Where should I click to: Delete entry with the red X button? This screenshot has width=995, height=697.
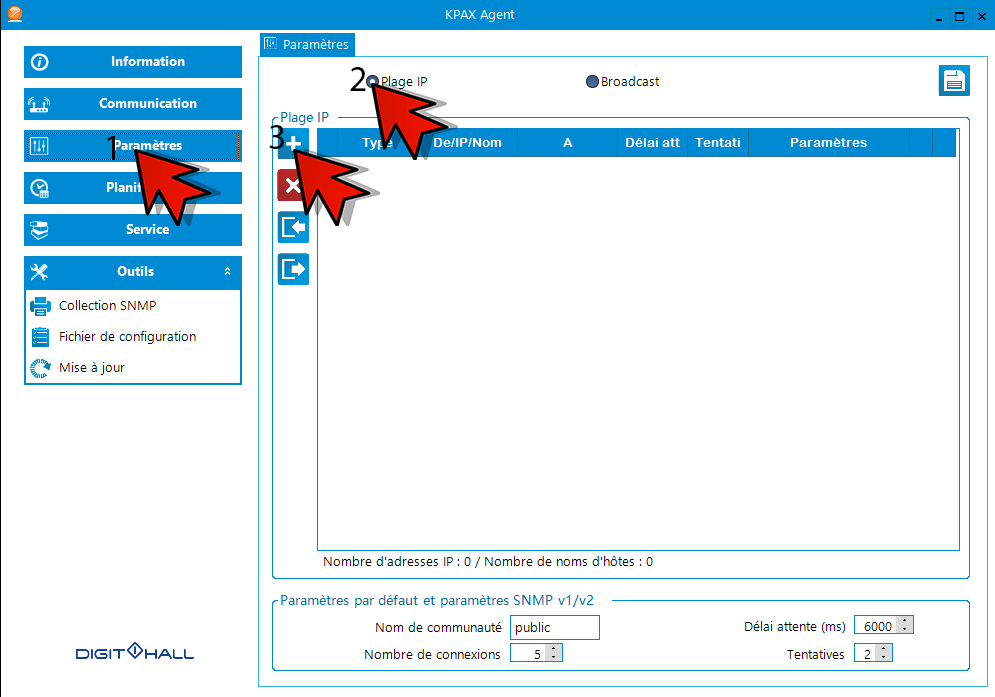(293, 185)
